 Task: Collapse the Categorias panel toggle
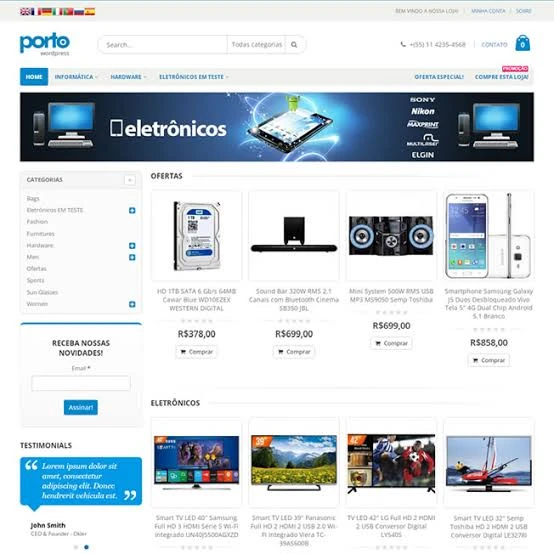(130, 180)
